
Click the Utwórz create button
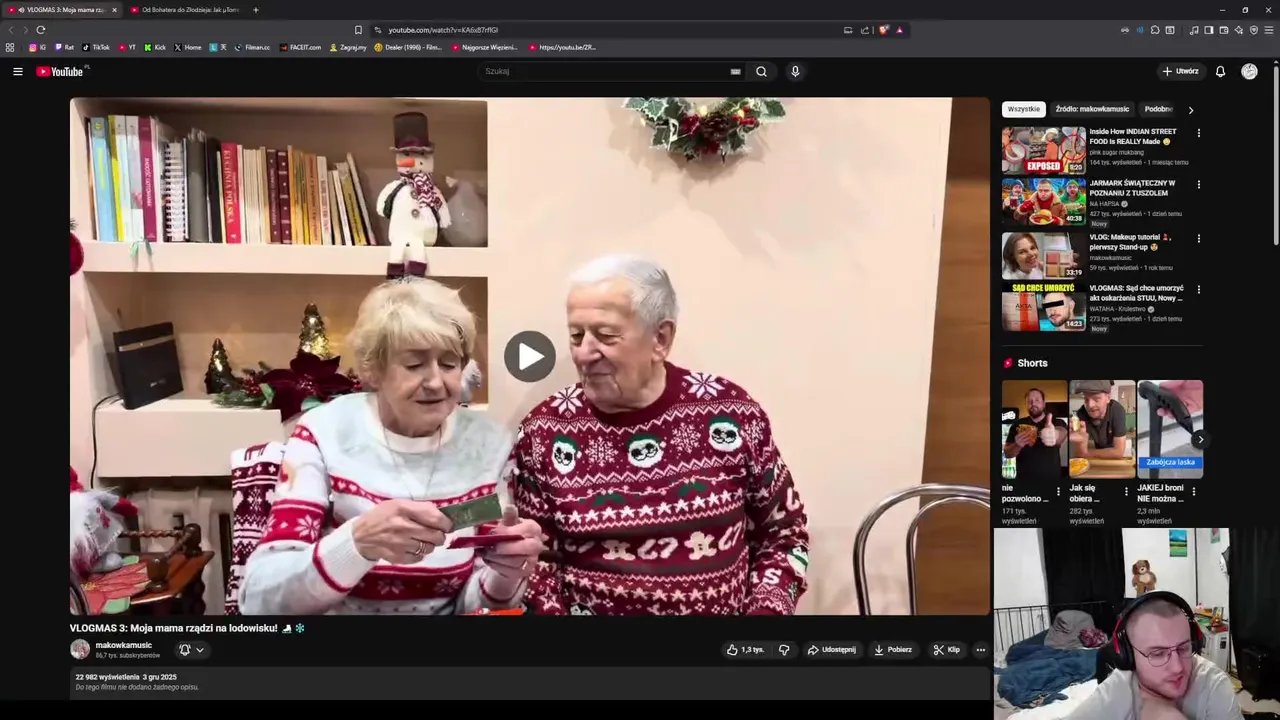1180,71
